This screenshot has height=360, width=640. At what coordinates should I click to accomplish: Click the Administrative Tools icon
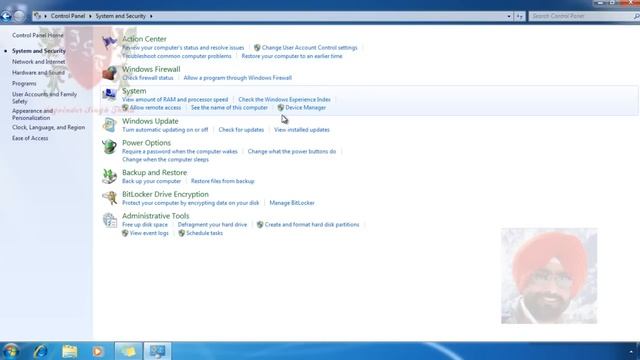[109, 220]
